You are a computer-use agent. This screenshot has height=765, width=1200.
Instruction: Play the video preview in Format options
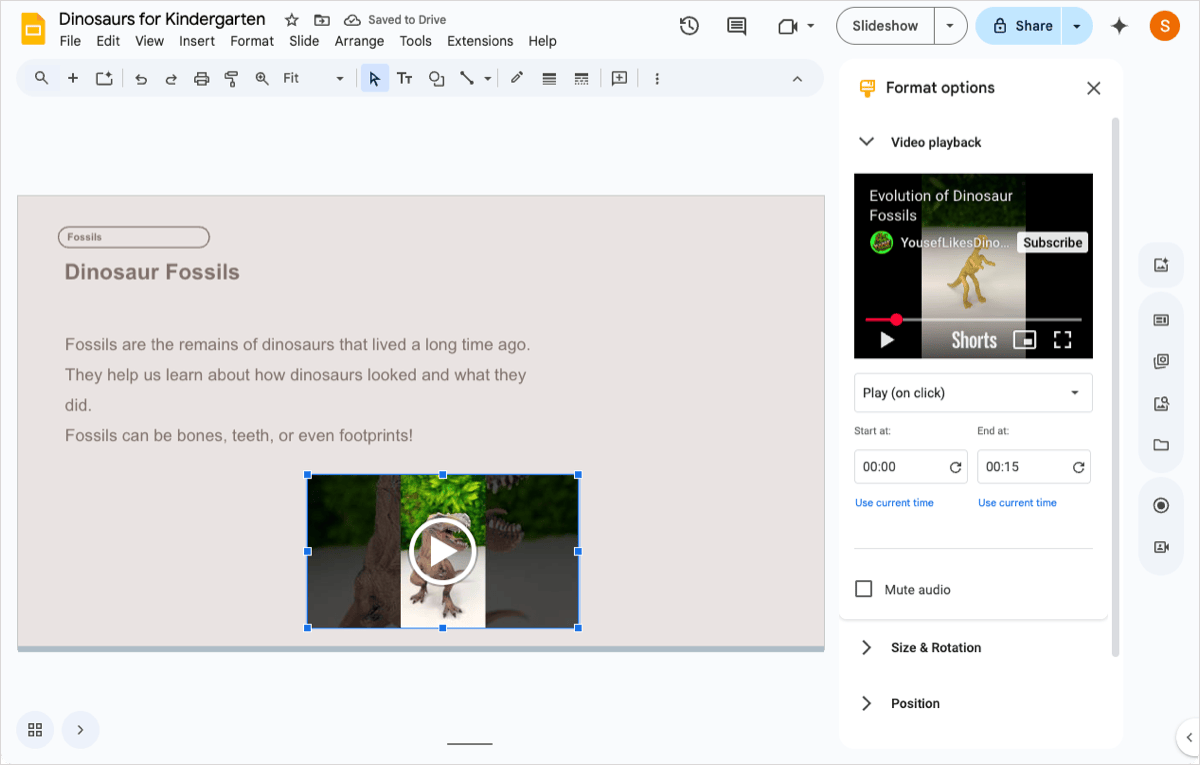pos(886,340)
